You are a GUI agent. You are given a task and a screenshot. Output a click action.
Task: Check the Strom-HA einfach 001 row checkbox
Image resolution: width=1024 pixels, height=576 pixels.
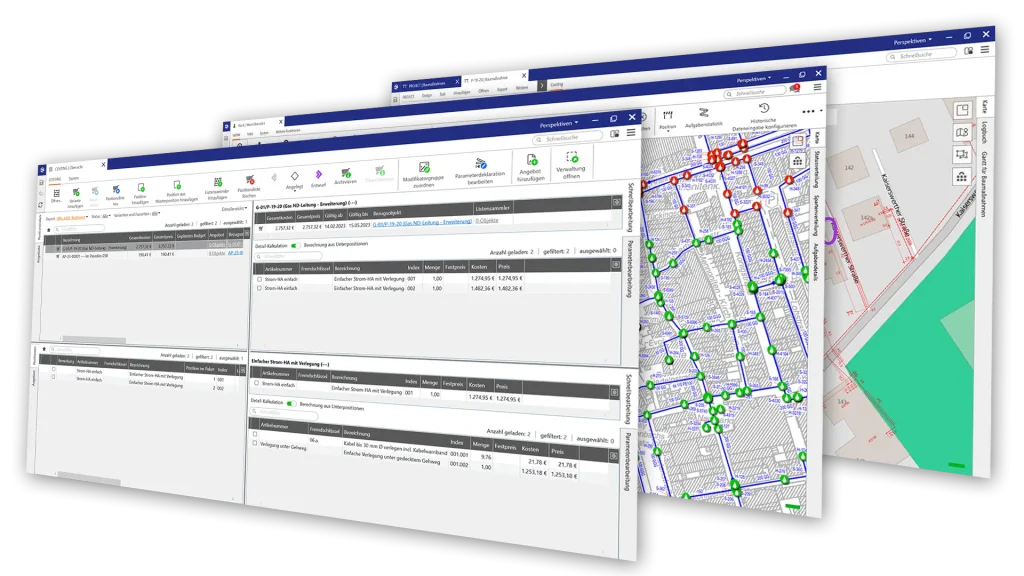[x=258, y=279]
